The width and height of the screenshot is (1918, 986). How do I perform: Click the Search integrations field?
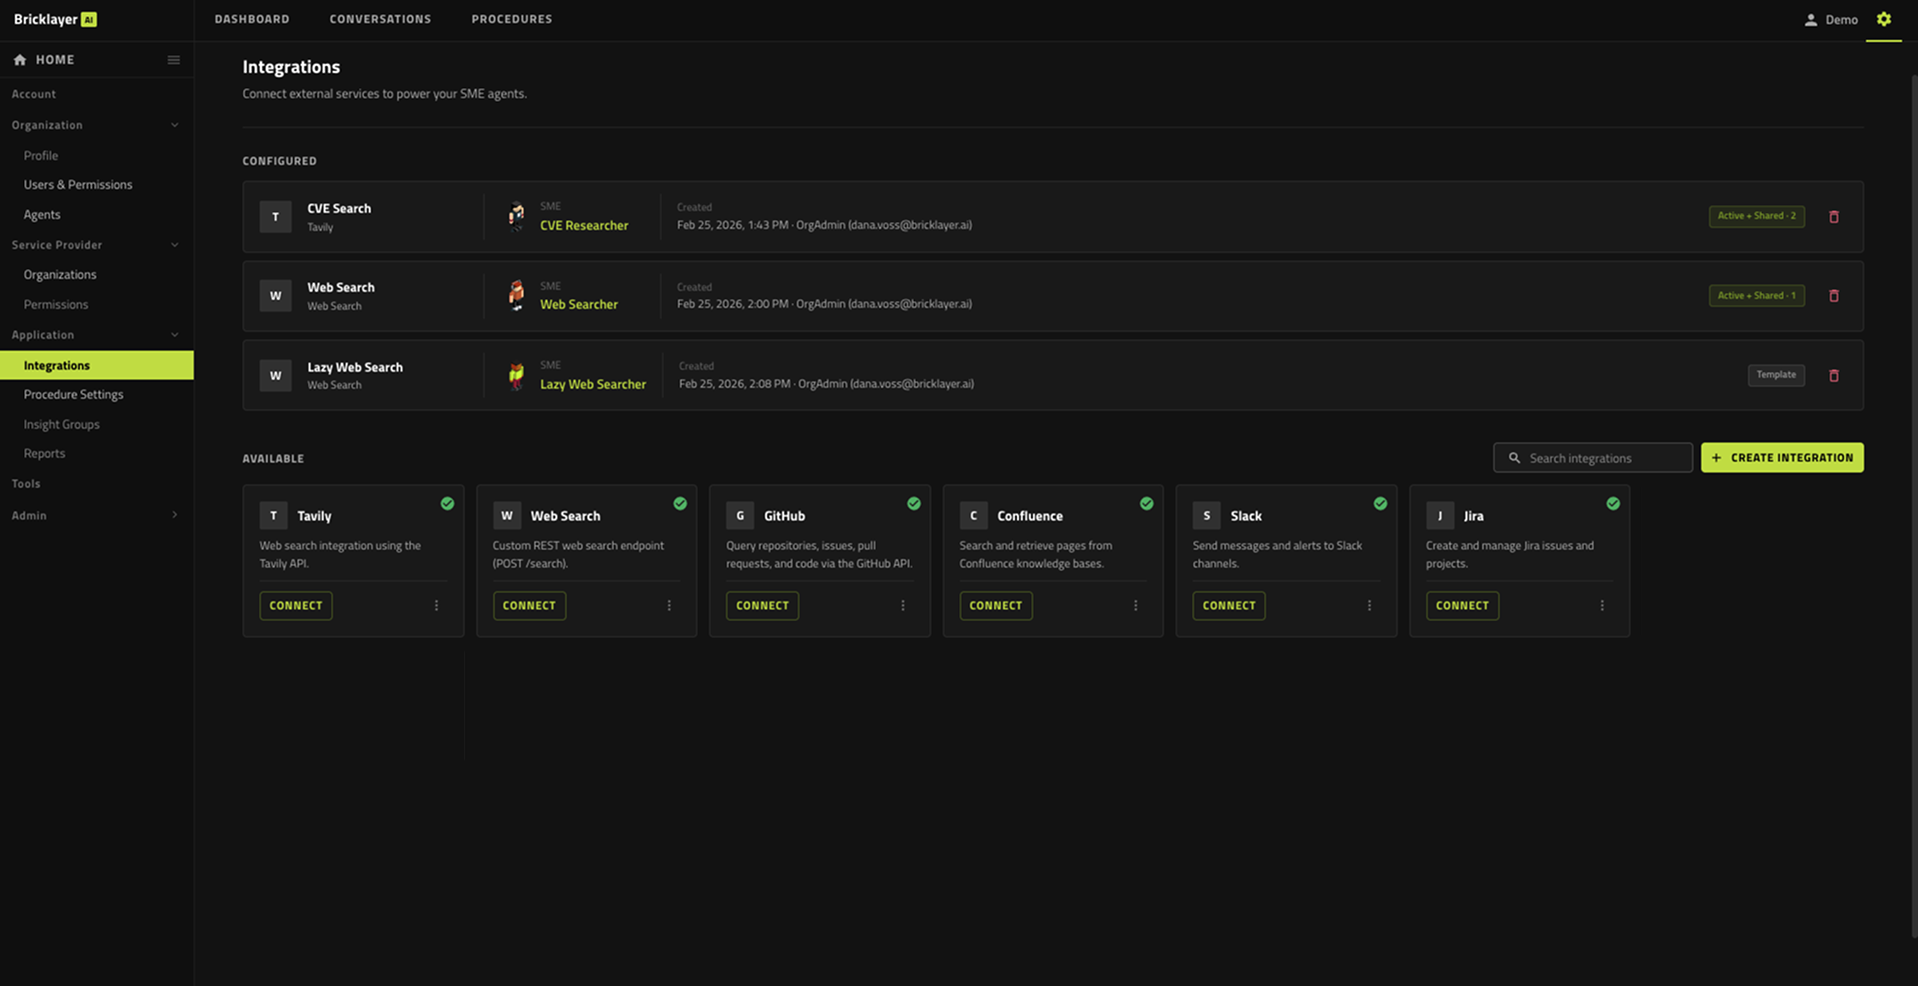pos(1593,458)
